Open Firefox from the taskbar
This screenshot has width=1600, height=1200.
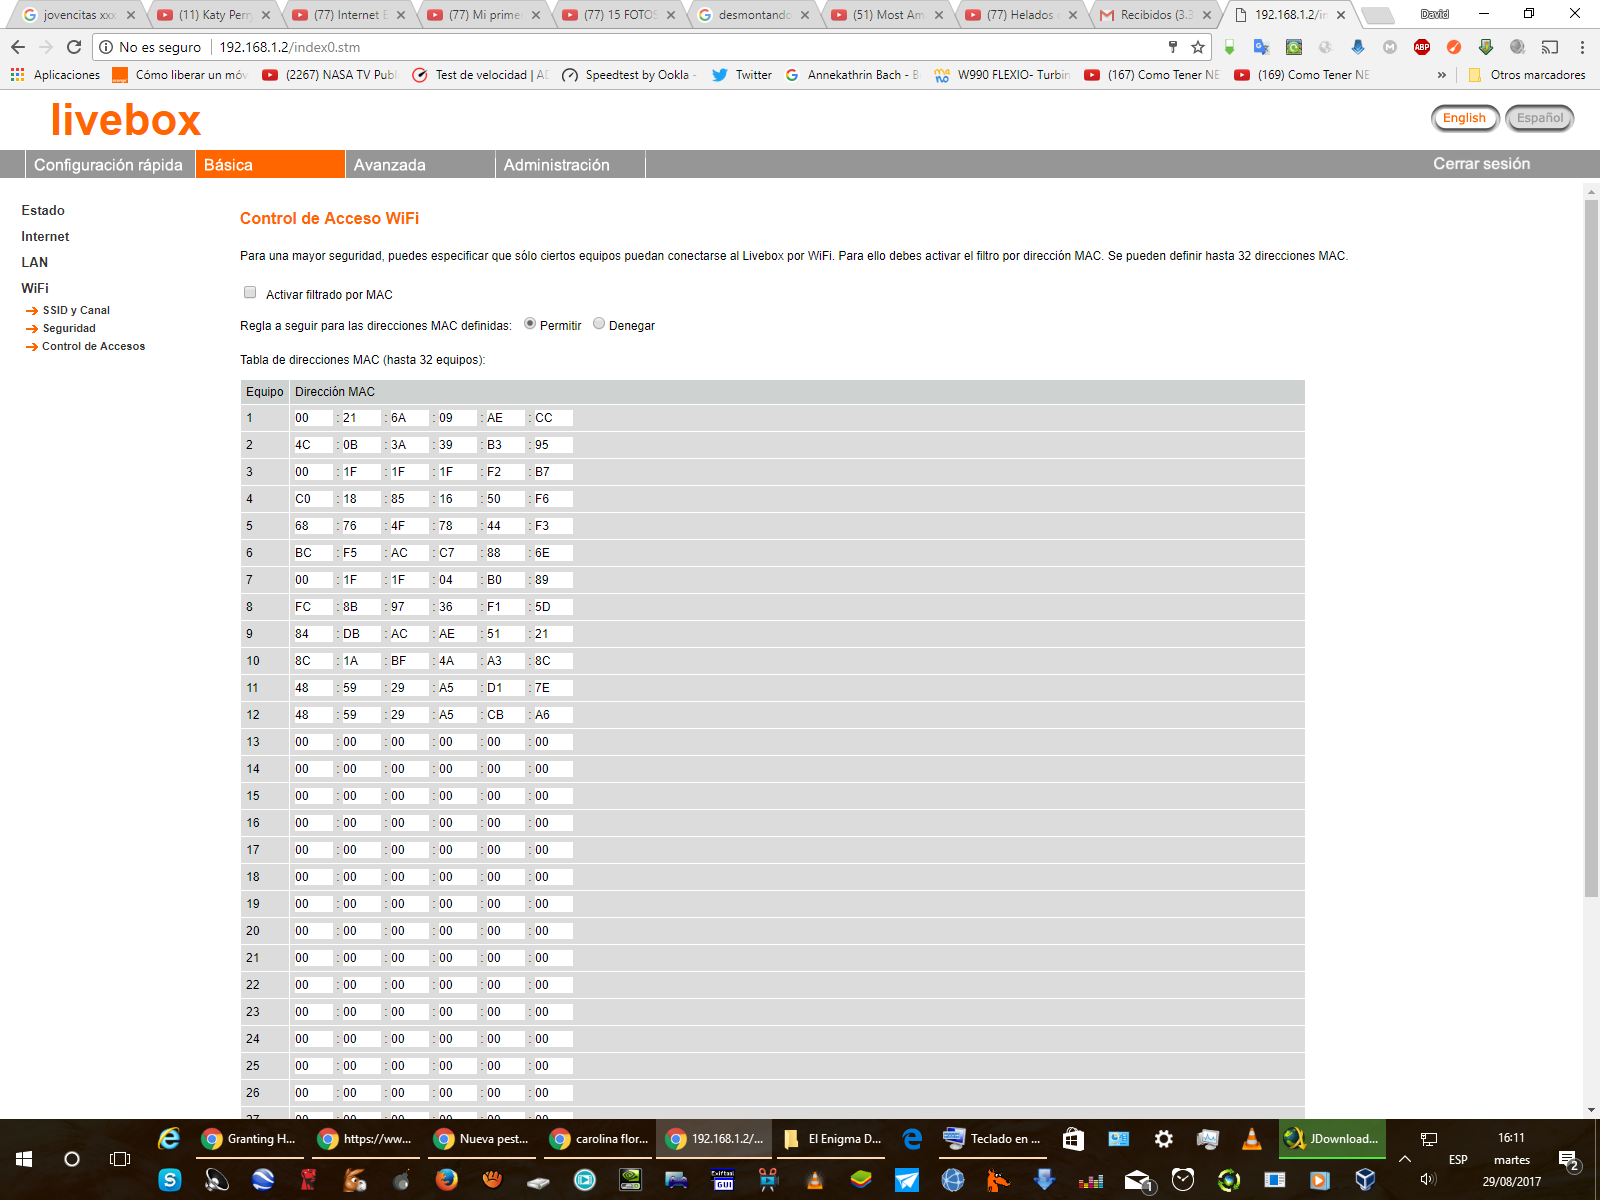(x=446, y=1181)
